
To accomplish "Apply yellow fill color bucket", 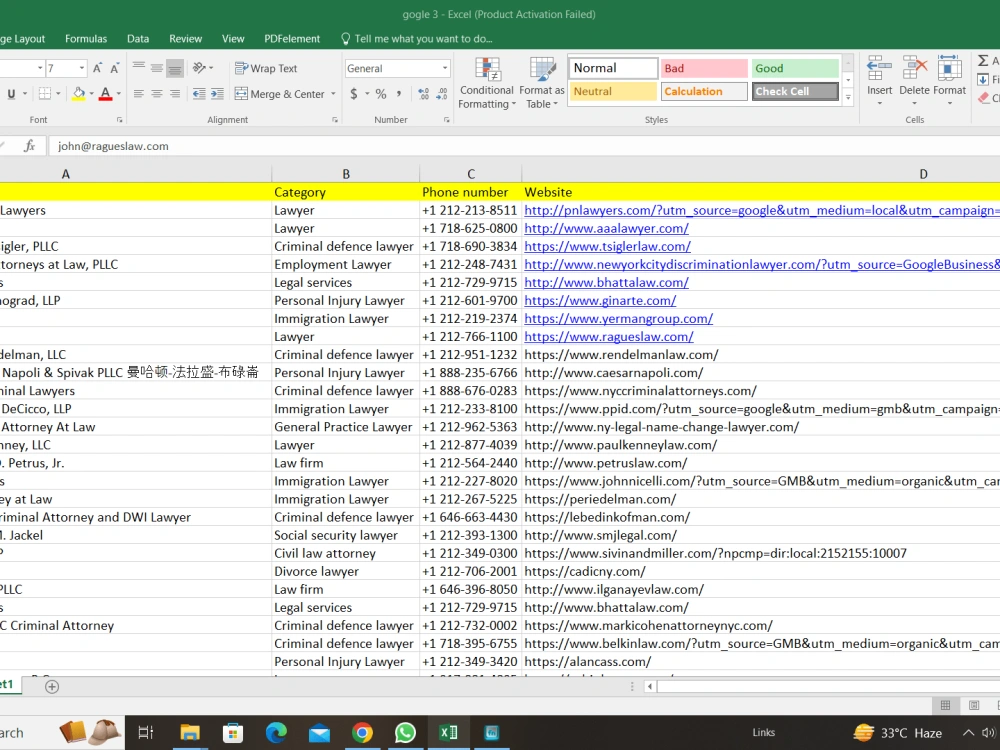I will coord(78,94).
